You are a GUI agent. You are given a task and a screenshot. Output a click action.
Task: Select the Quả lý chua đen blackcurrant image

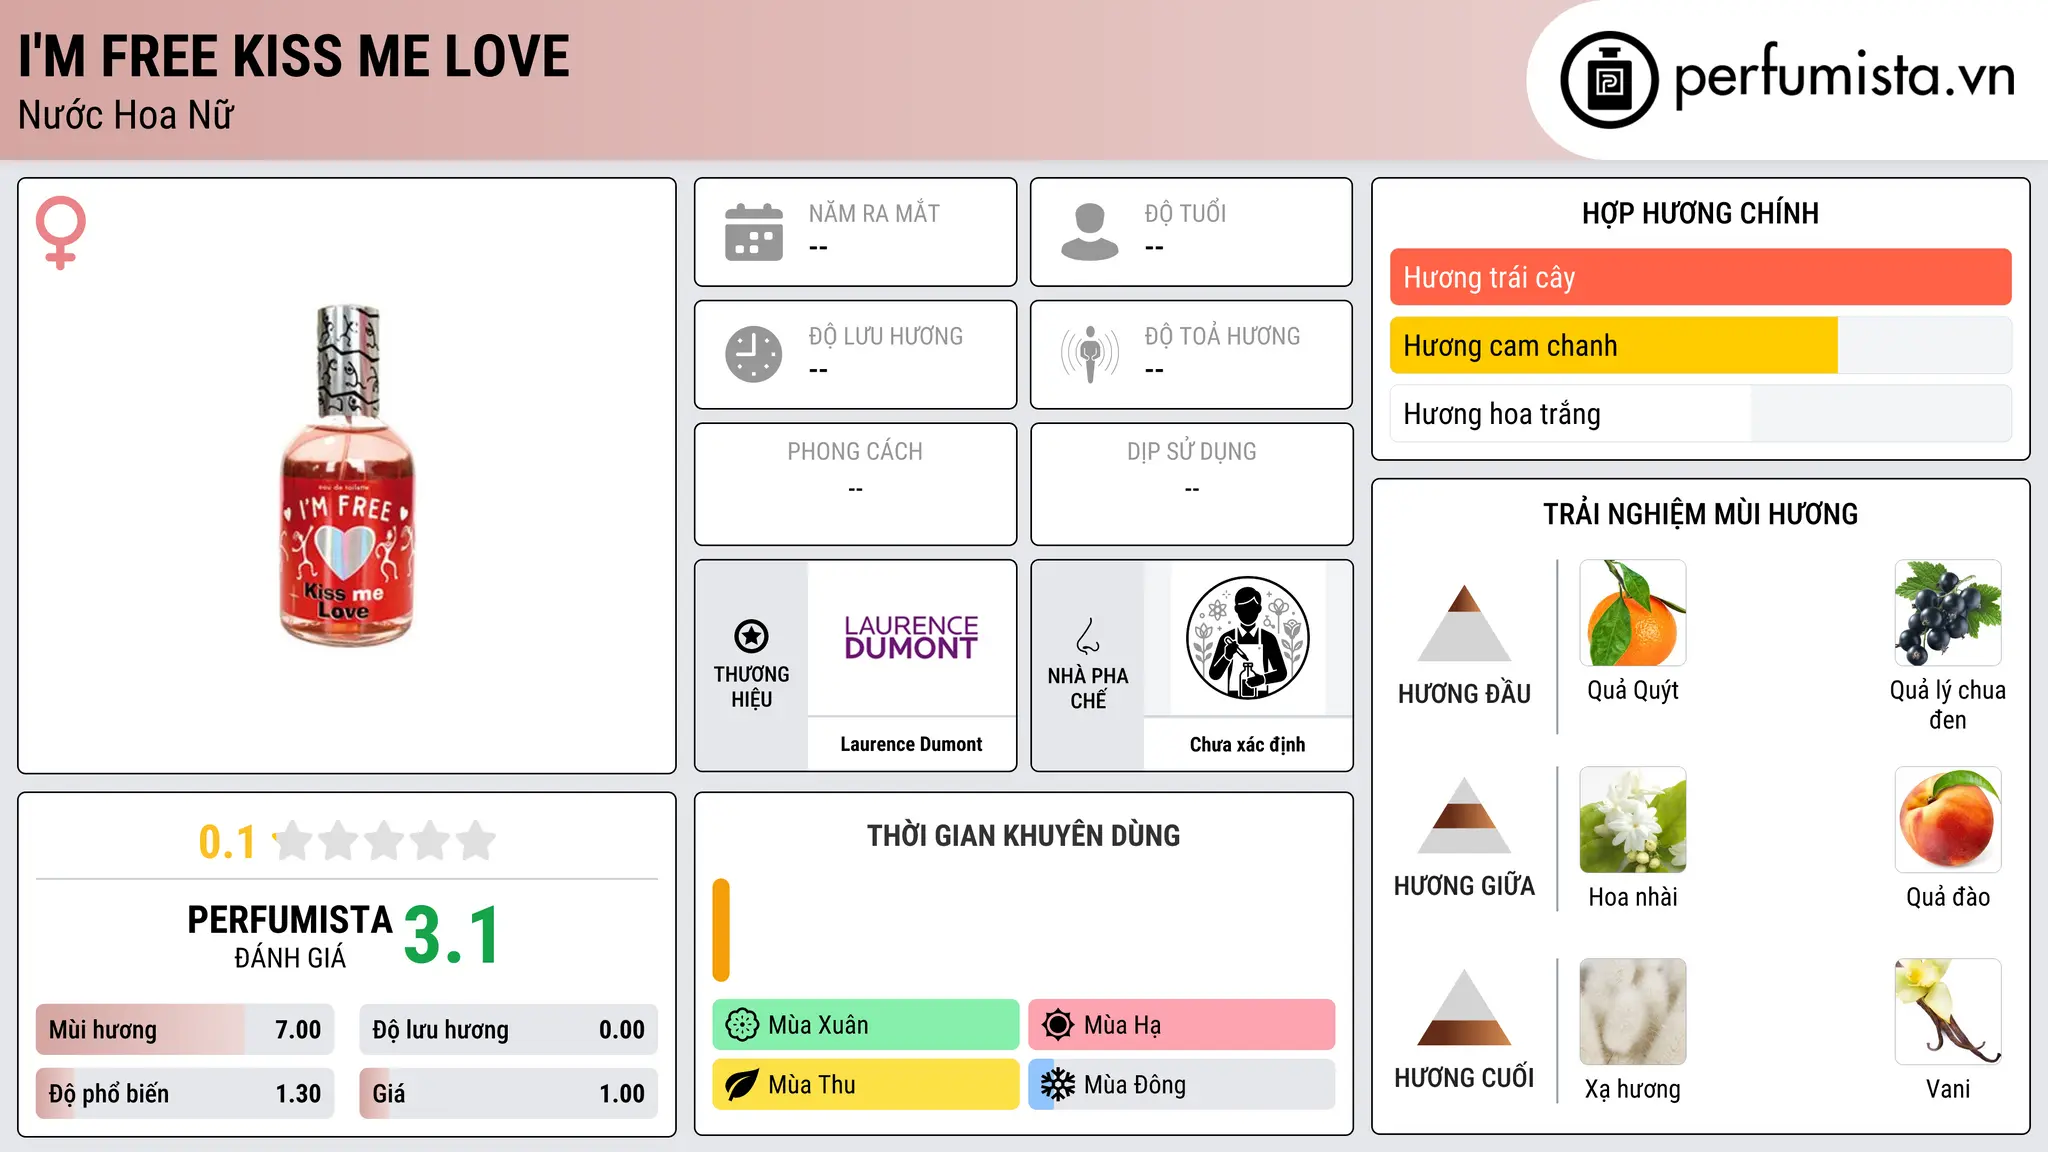pyautogui.click(x=1948, y=613)
